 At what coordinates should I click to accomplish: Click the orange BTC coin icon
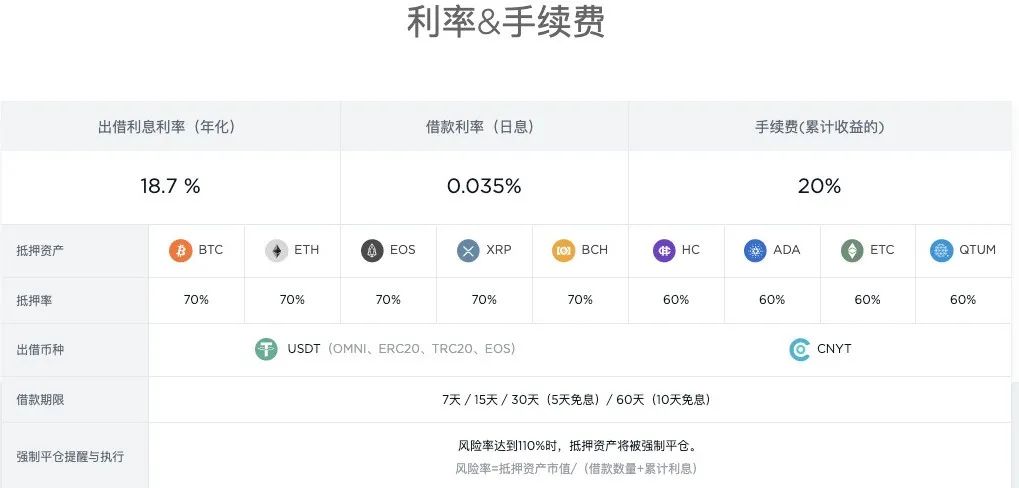tap(180, 250)
